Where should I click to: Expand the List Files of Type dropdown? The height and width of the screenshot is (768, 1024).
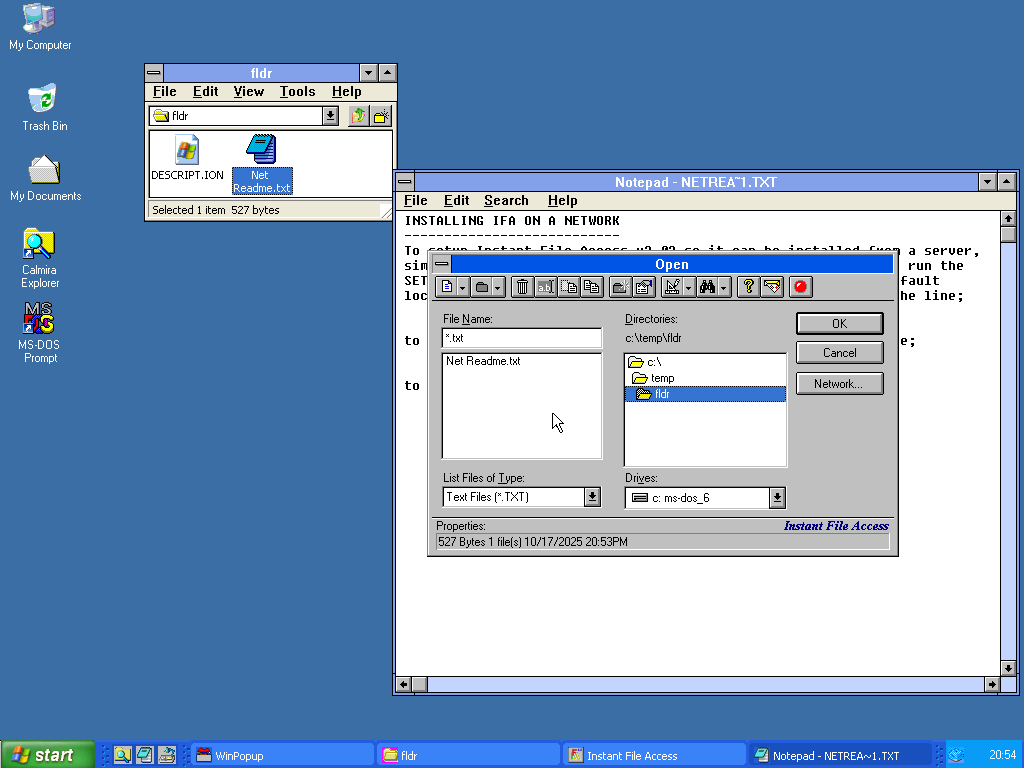coord(592,497)
